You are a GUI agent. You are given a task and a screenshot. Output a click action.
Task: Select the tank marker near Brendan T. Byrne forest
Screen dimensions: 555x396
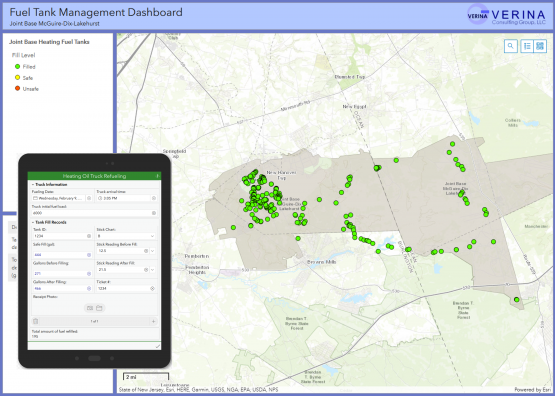coord(516,300)
